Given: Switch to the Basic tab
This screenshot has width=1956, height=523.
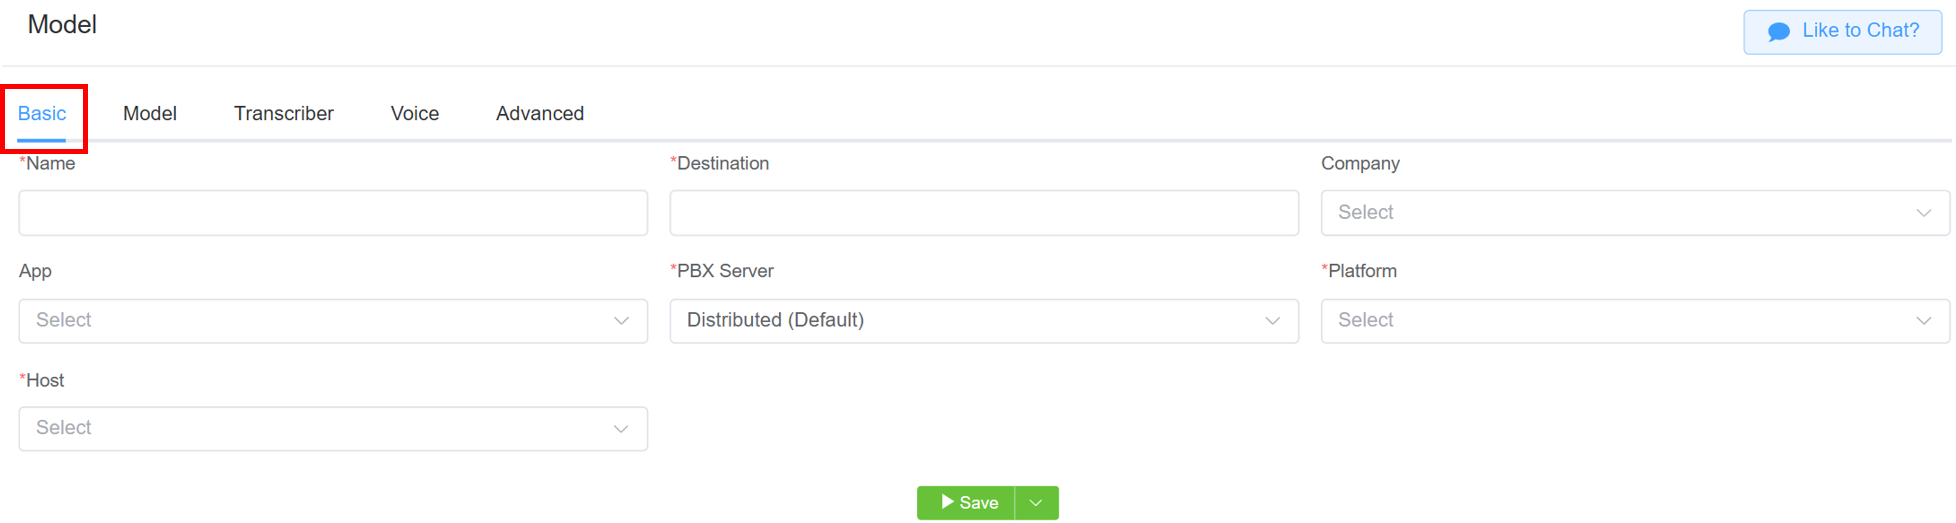Looking at the screenshot, I should [42, 114].
